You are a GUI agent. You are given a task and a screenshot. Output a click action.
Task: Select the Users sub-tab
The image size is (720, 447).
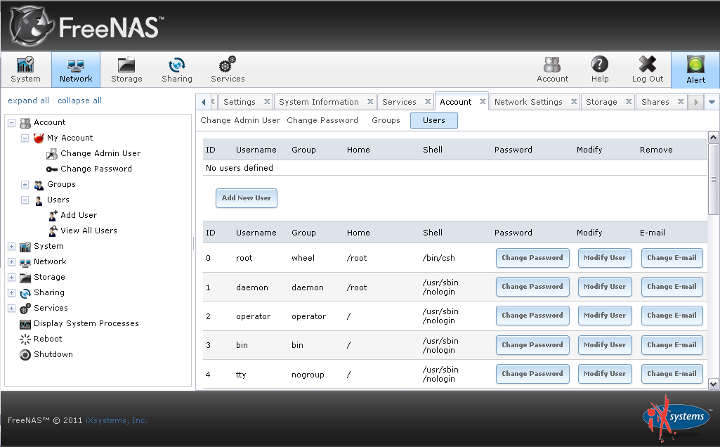[434, 120]
